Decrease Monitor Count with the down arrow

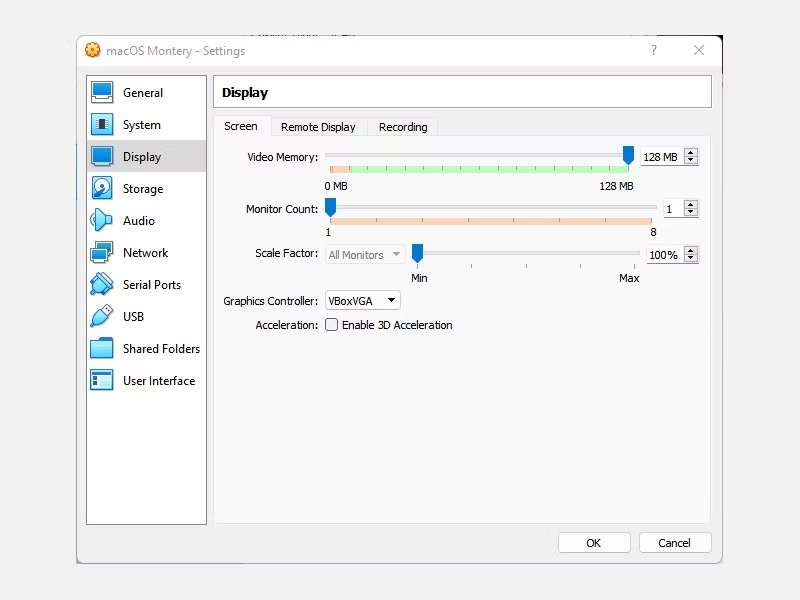(691, 212)
